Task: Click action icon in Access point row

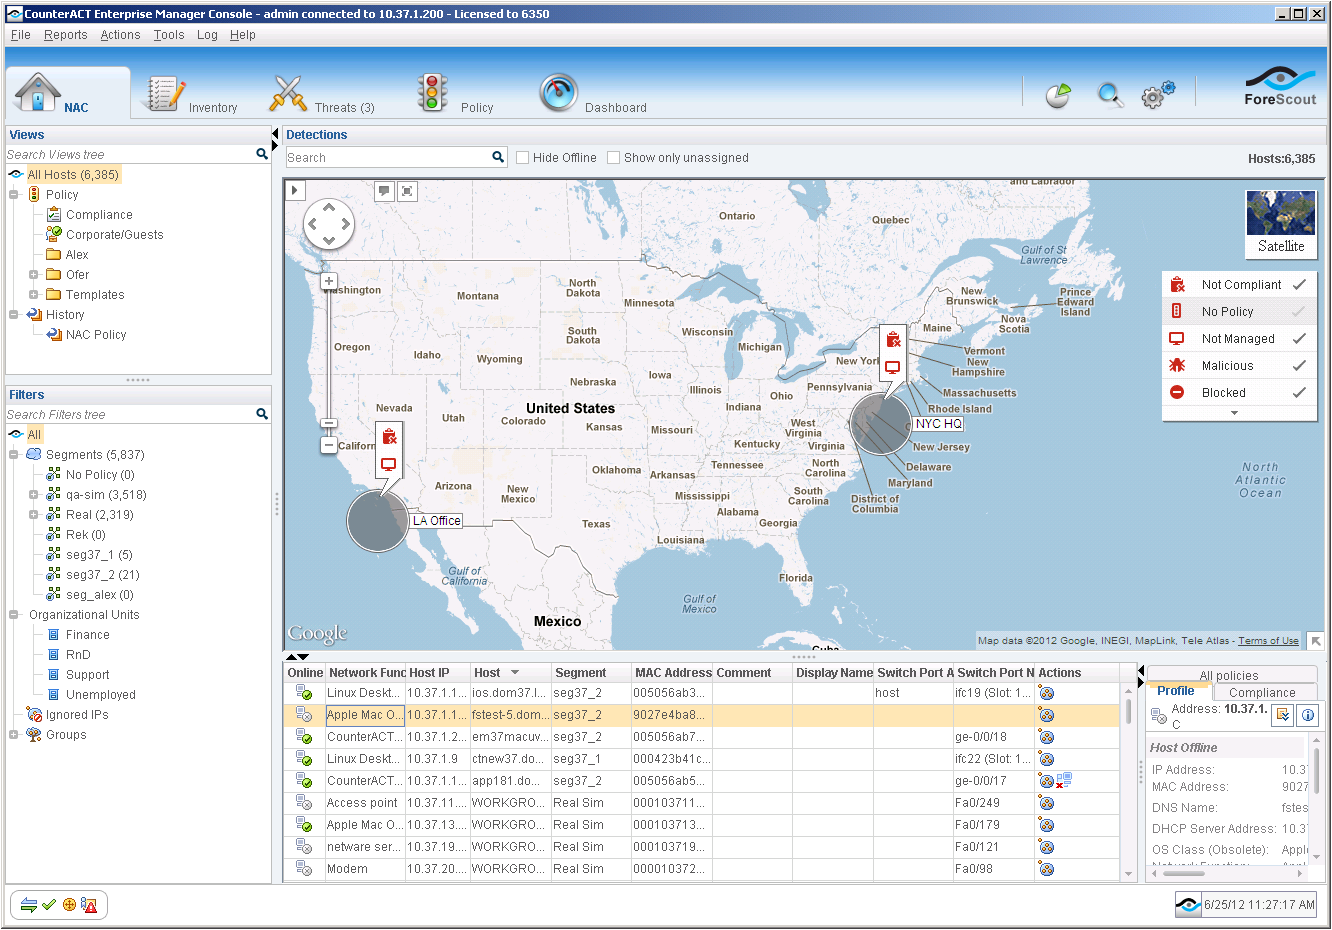Action: pyautogui.click(x=1046, y=803)
